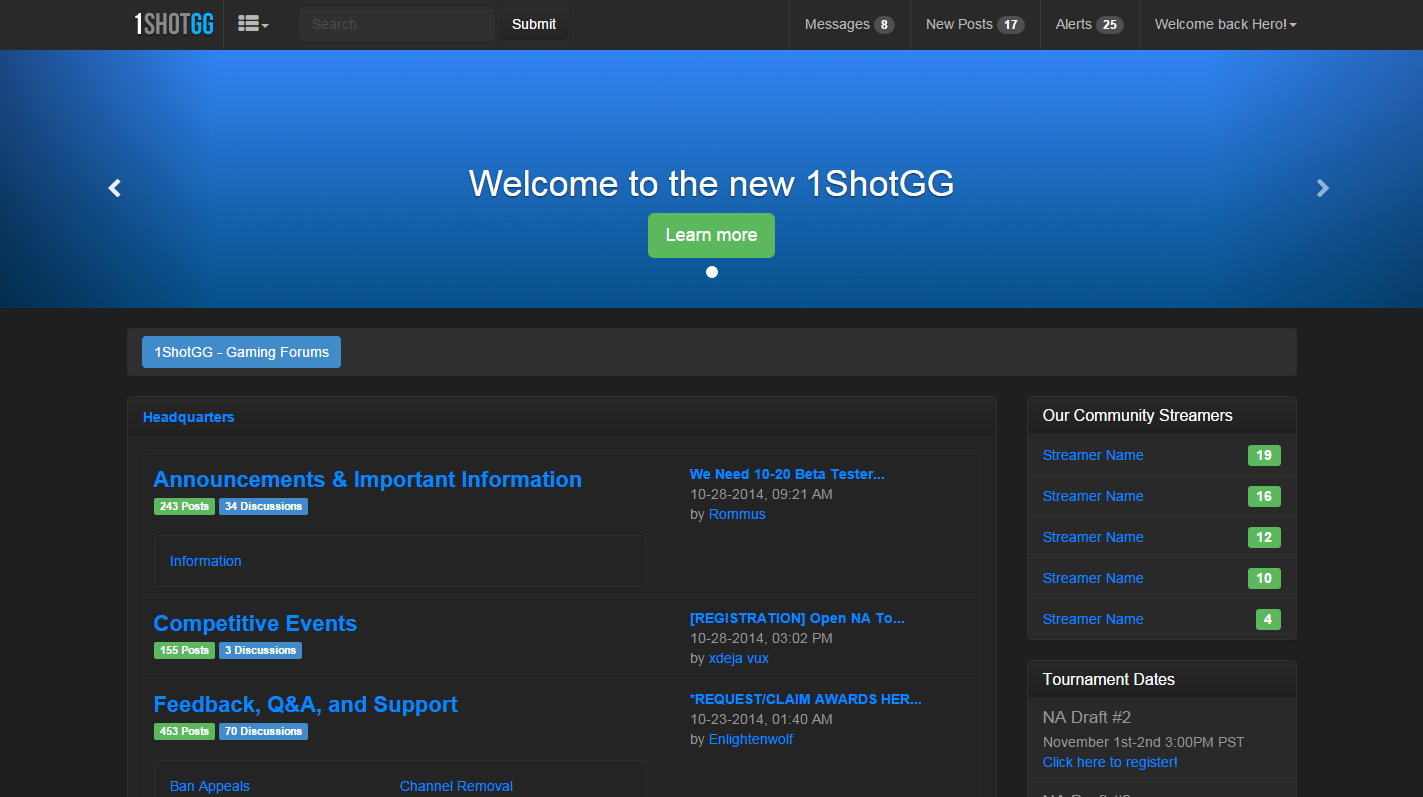Select the carousel slide indicator dot

tap(712, 272)
